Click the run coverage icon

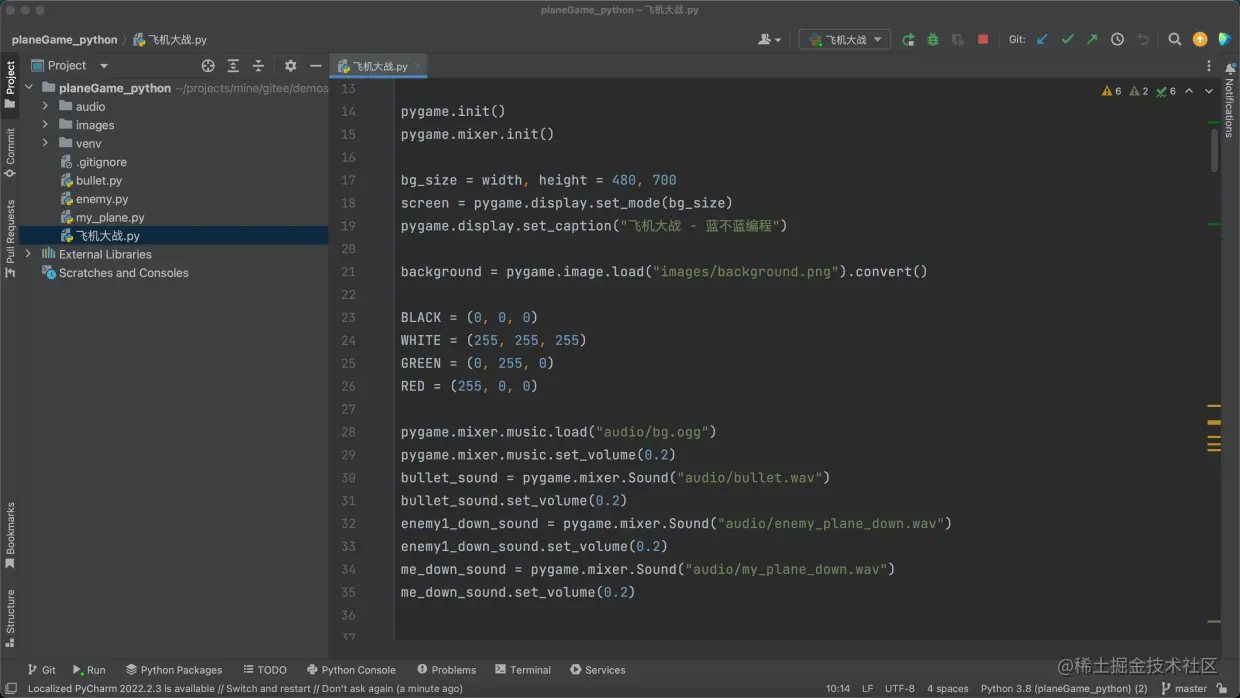(958, 40)
